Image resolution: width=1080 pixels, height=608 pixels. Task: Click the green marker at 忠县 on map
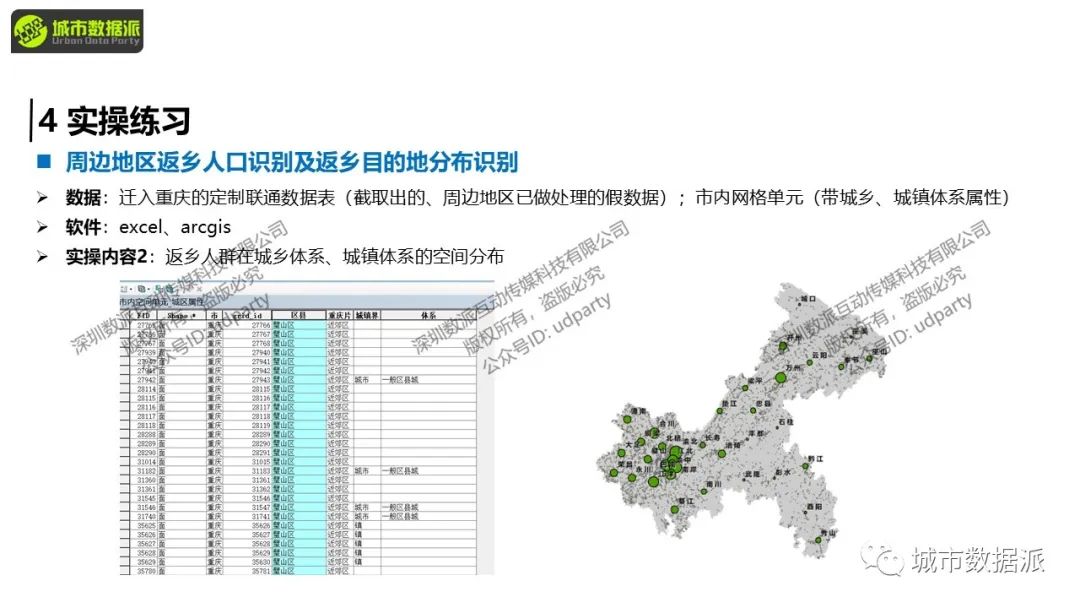coord(753,410)
